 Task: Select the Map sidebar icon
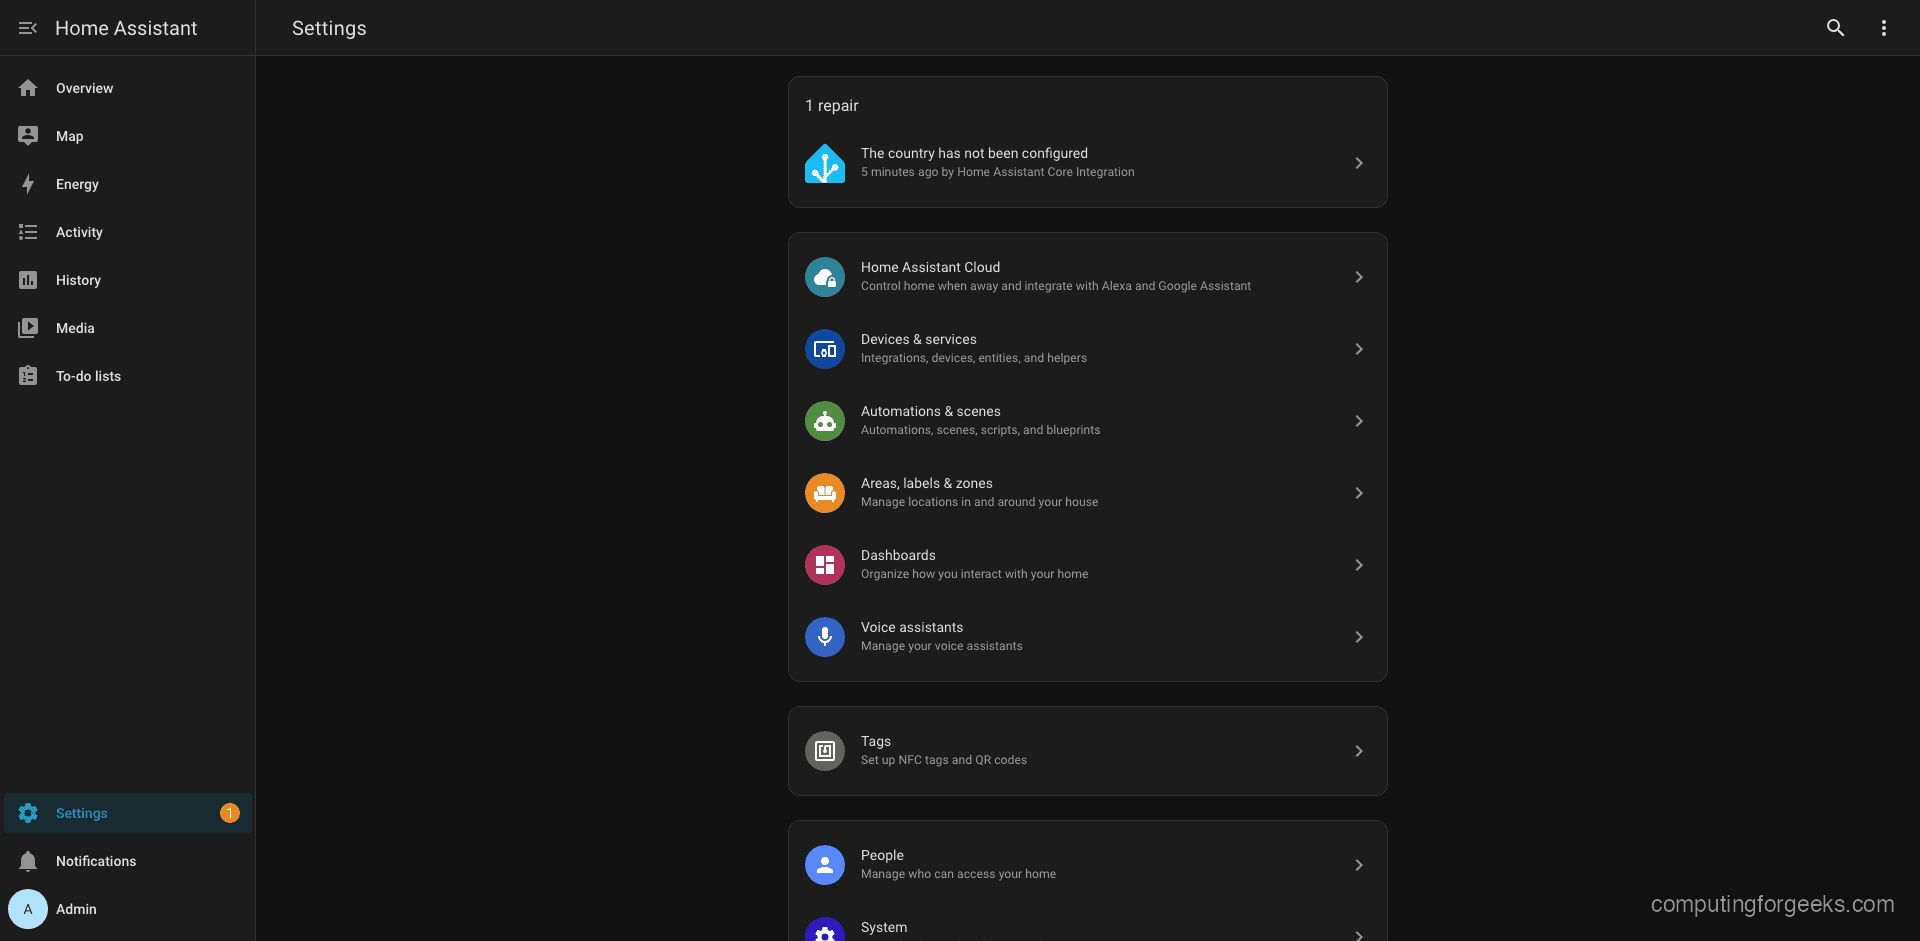point(28,136)
